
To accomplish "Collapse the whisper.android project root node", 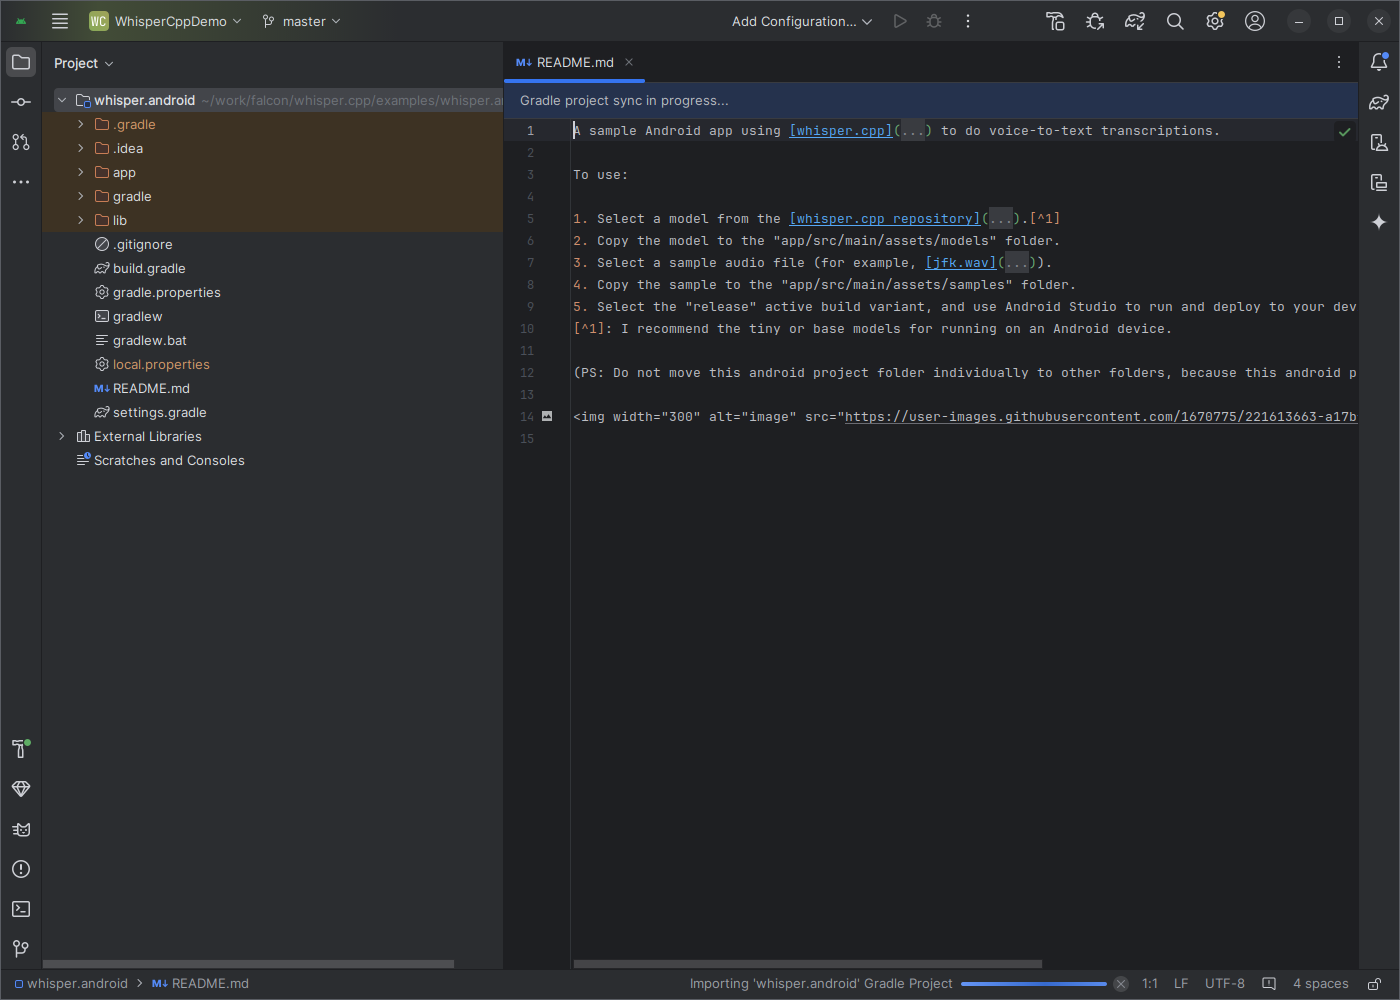I will tap(61, 100).
